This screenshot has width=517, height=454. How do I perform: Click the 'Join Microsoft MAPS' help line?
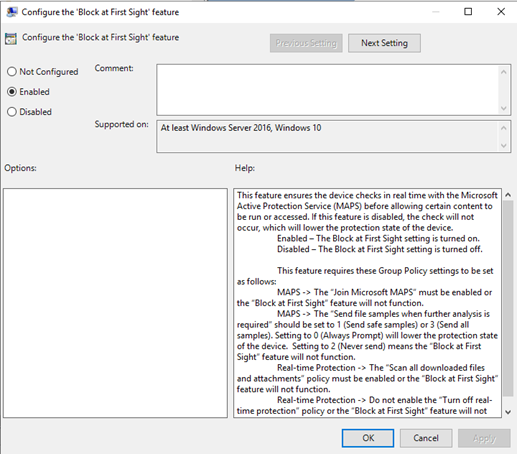384,292
